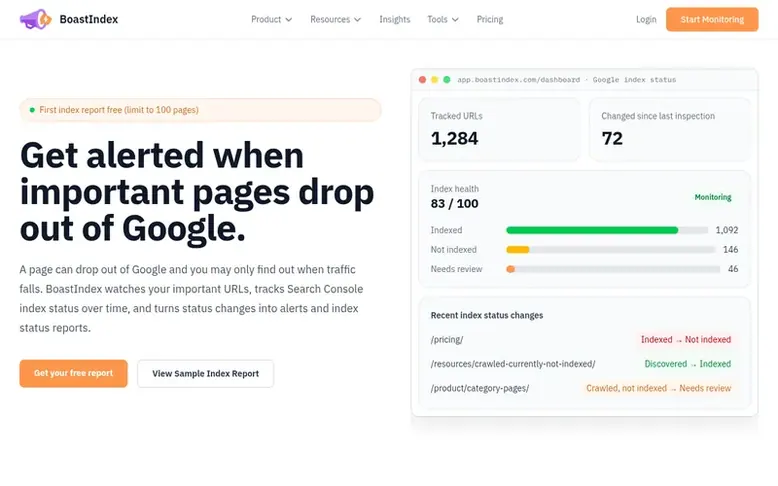Click the BoastIndex megaphone logo icon
778x486 pixels.
pyautogui.click(x=35, y=19)
